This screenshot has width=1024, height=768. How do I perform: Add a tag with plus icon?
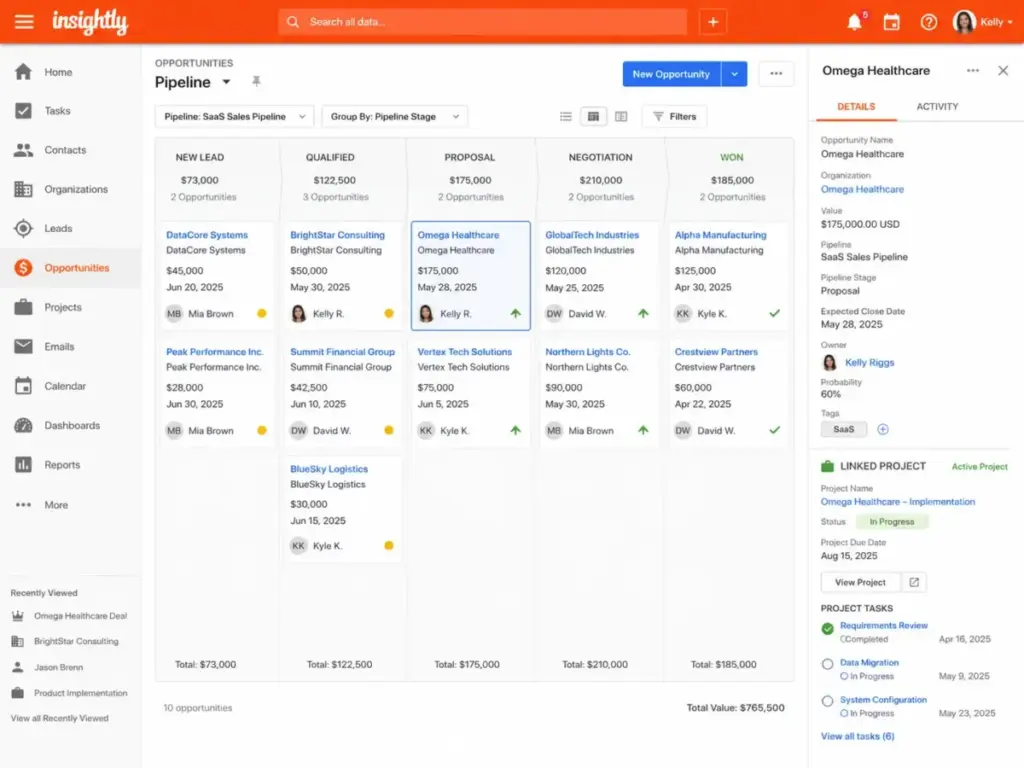pyautogui.click(x=883, y=429)
